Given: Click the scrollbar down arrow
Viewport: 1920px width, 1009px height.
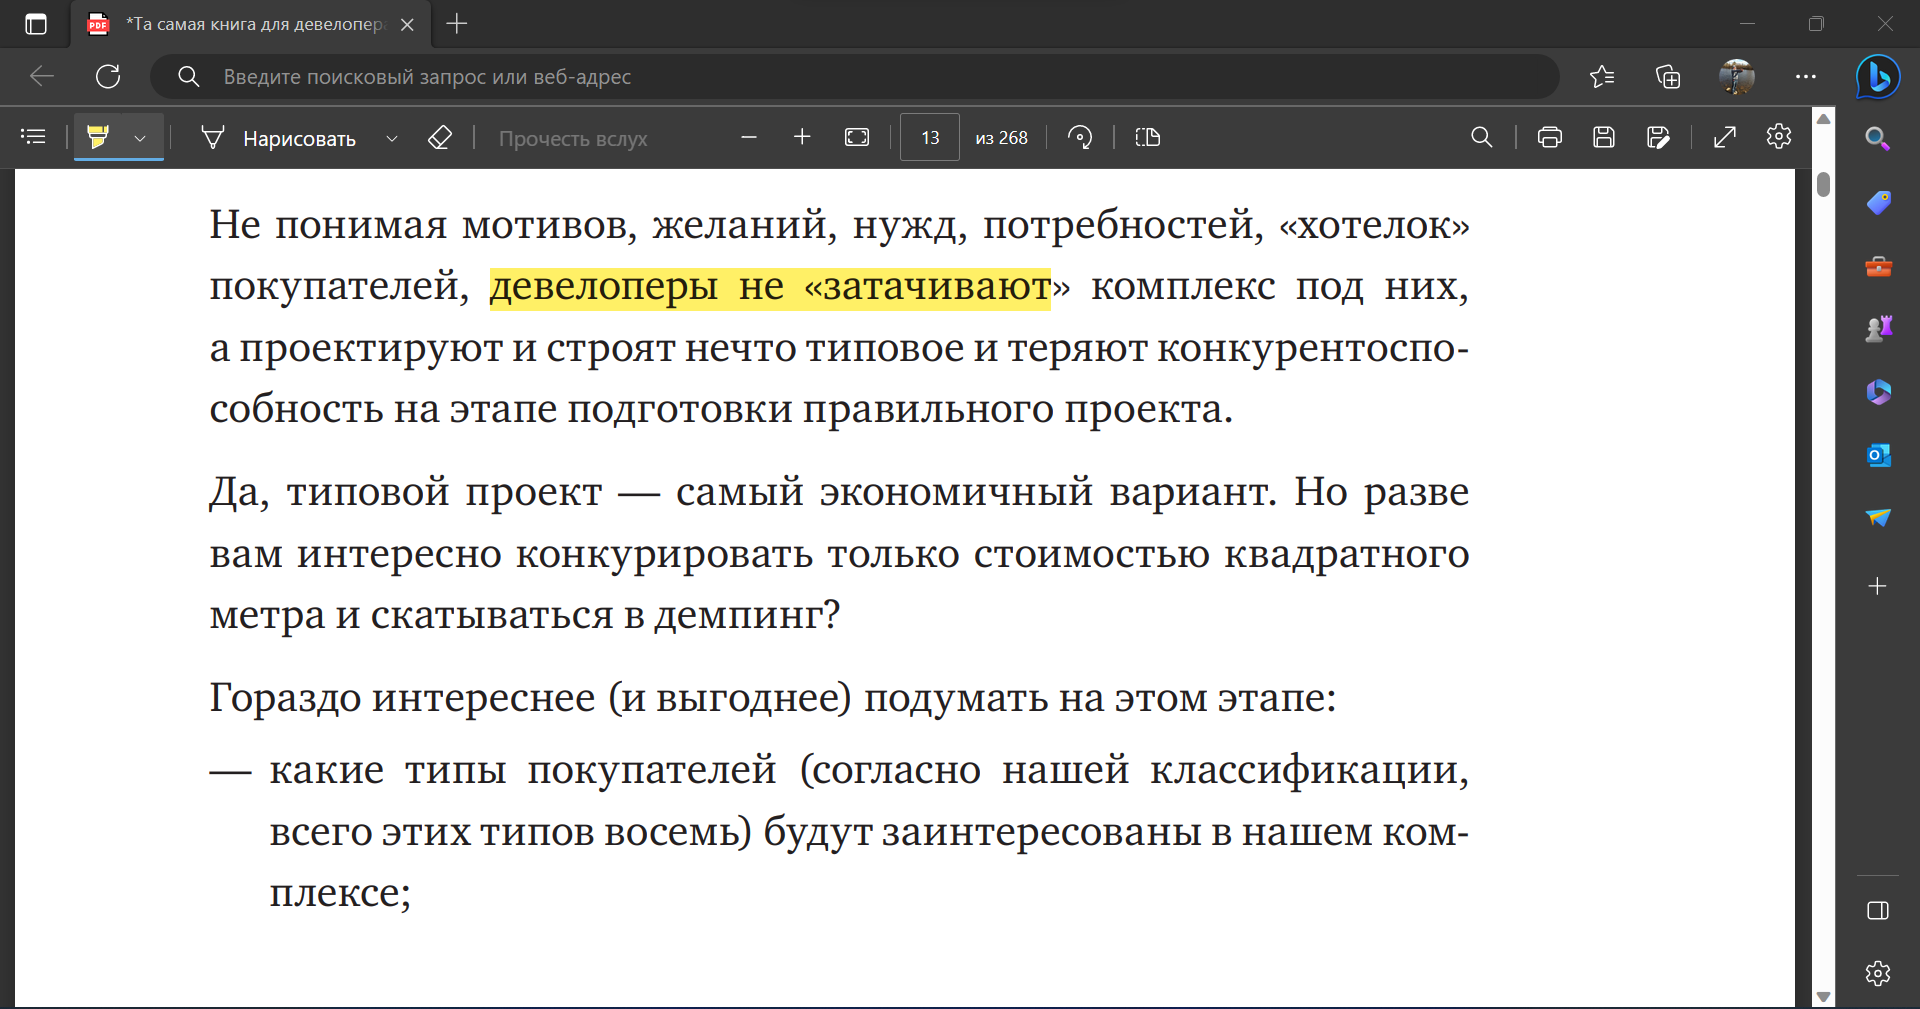Looking at the screenshot, I should click(x=1823, y=997).
